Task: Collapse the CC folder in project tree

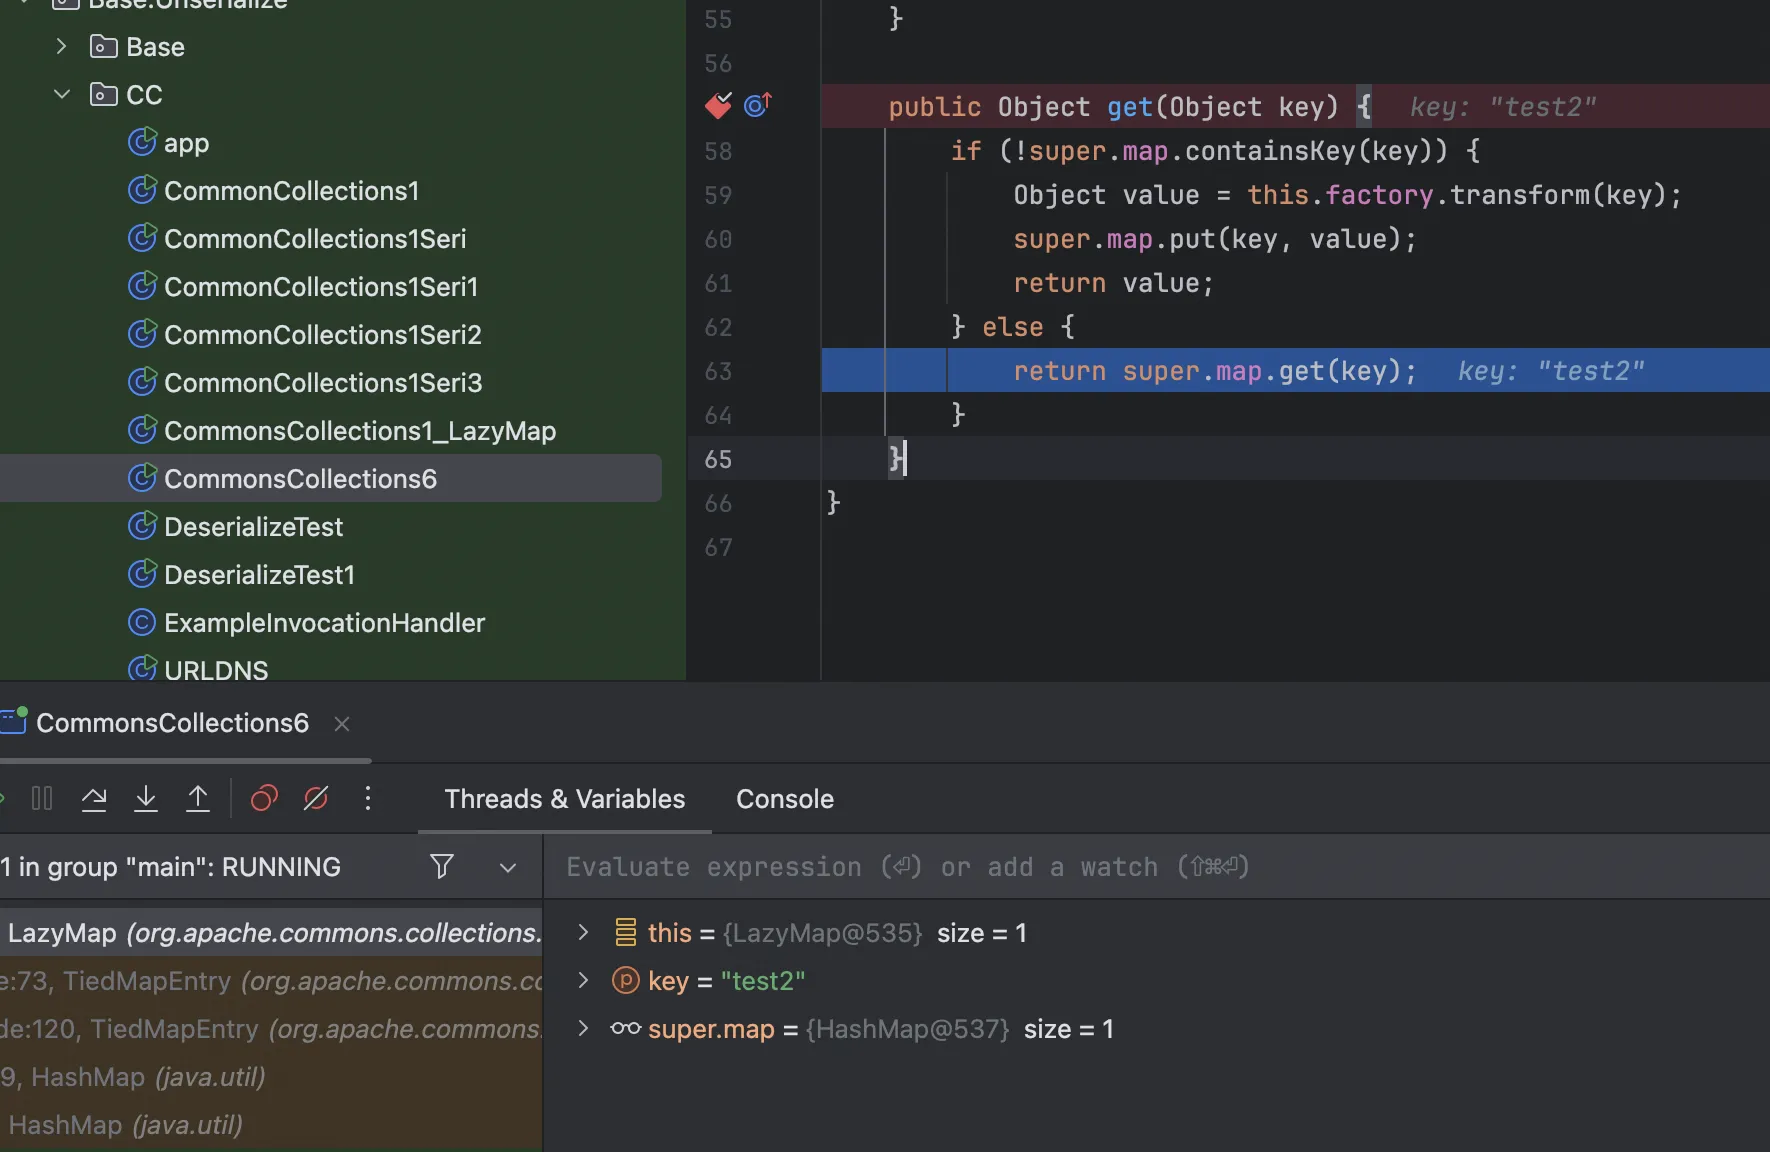Action: (62, 94)
